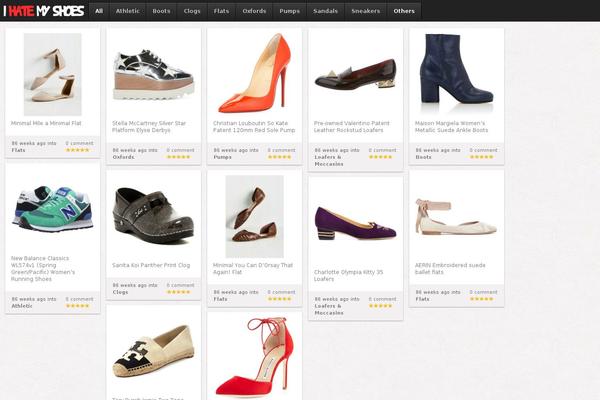This screenshot has width=600, height=400.
Task: Open the comment count on Louboutin card
Action: pos(281,150)
